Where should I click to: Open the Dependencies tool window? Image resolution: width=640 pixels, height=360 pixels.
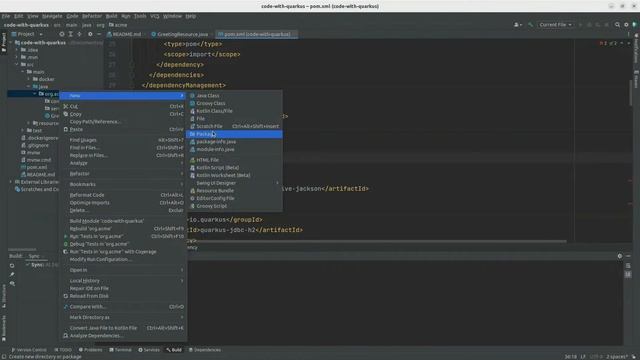click(x=204, y=350)
